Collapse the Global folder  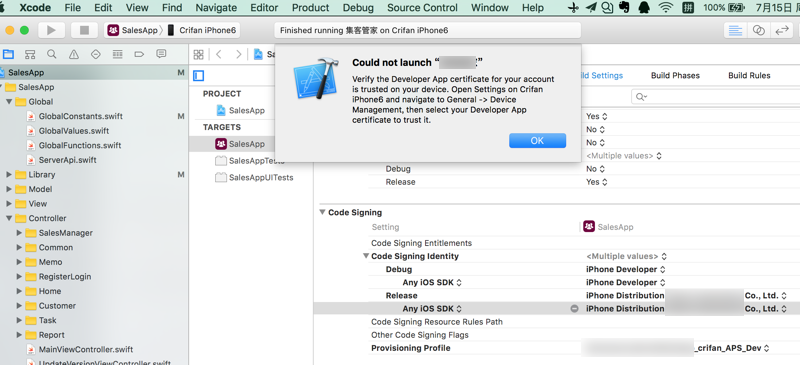point(9,102)
